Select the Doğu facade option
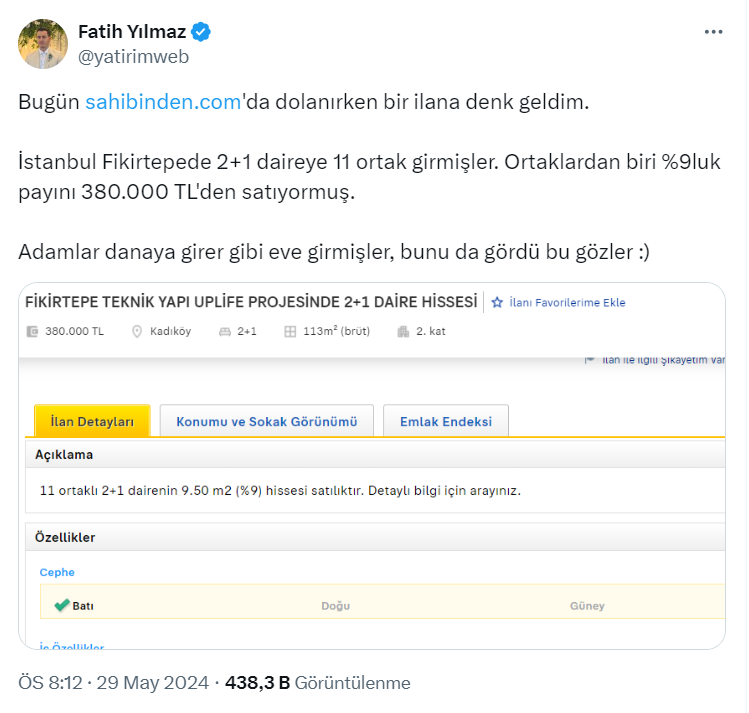This screenshot has width=749, height=713. click(x=335, y=606)
